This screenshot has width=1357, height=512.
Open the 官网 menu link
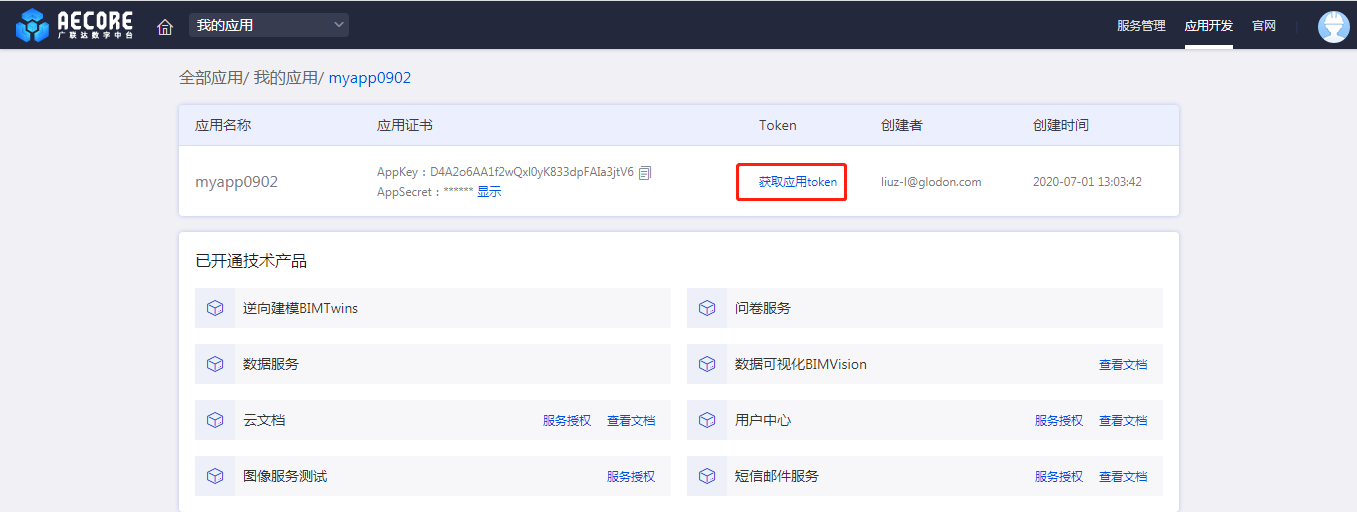1264,26
